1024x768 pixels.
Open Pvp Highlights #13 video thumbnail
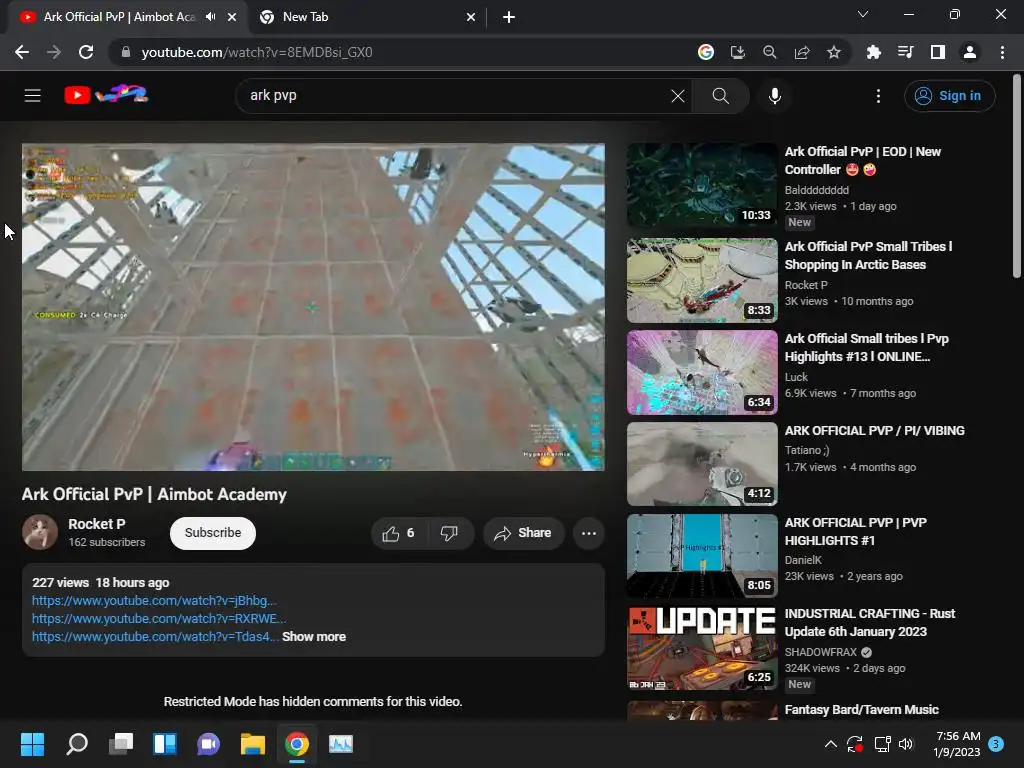(703, 372)
